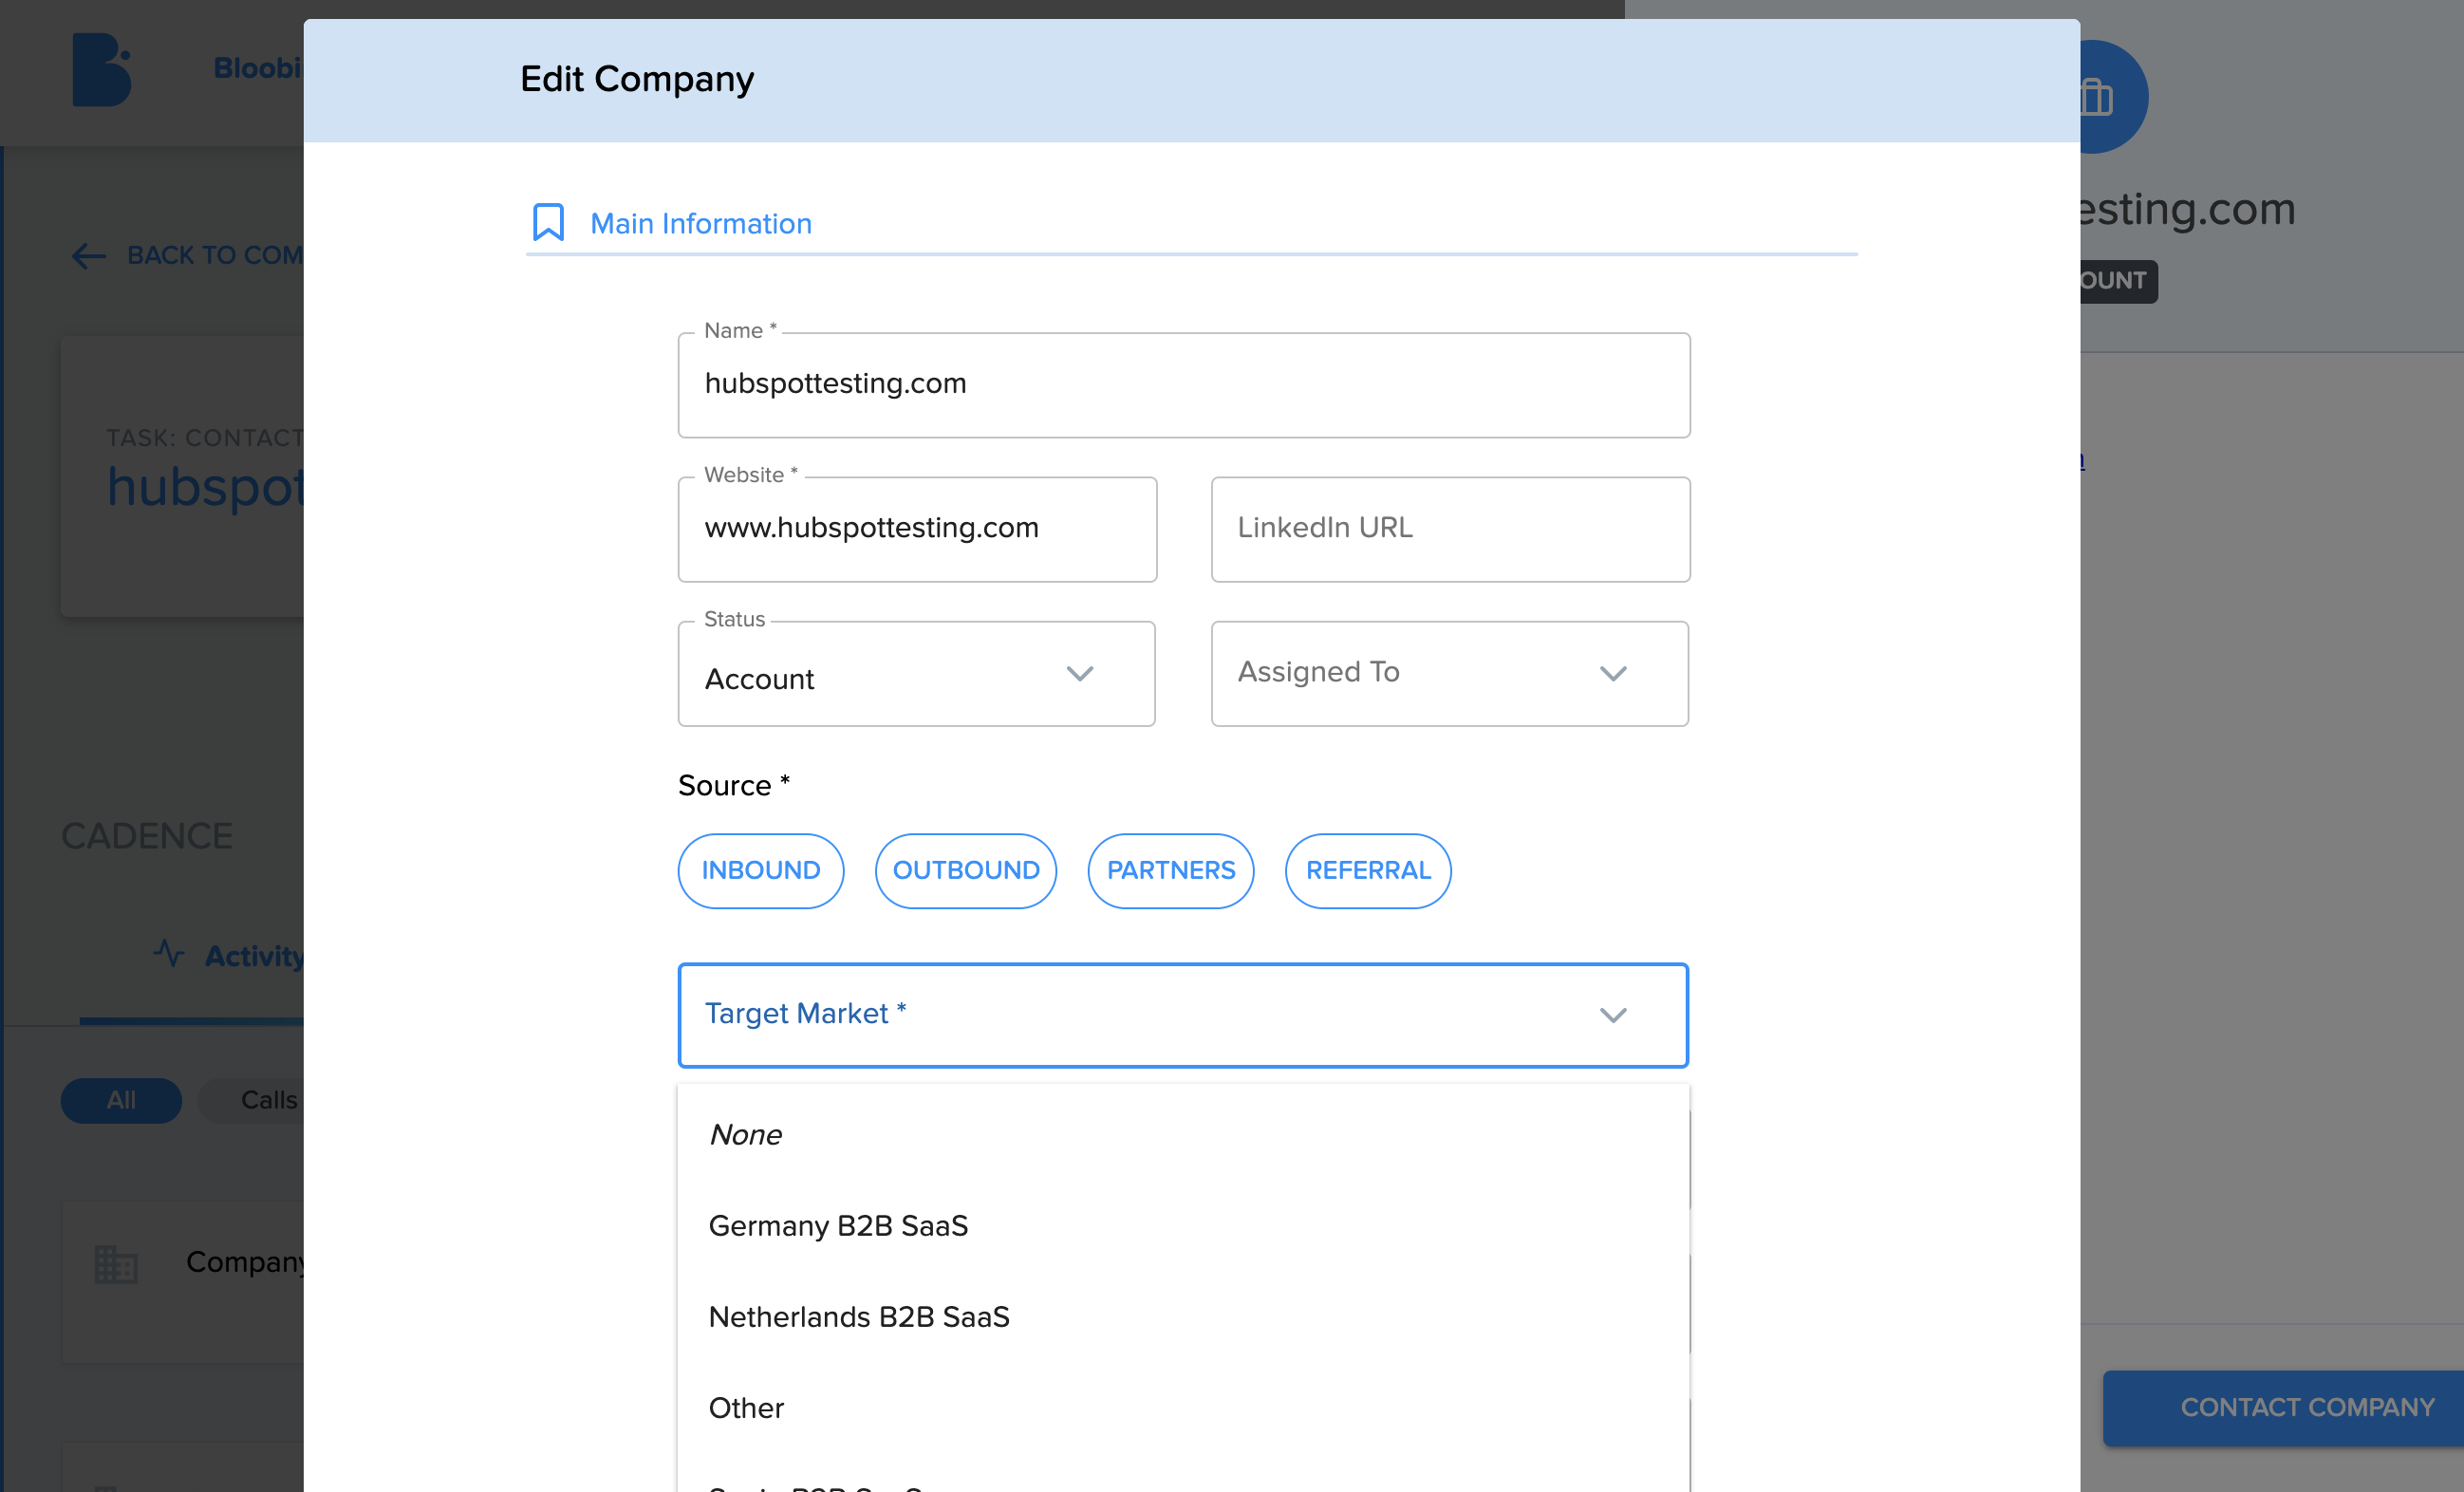2464x1492 pixels.
Task: Select OUTBOUND as source
Action: pyautogui.click(x=966, y=871)
